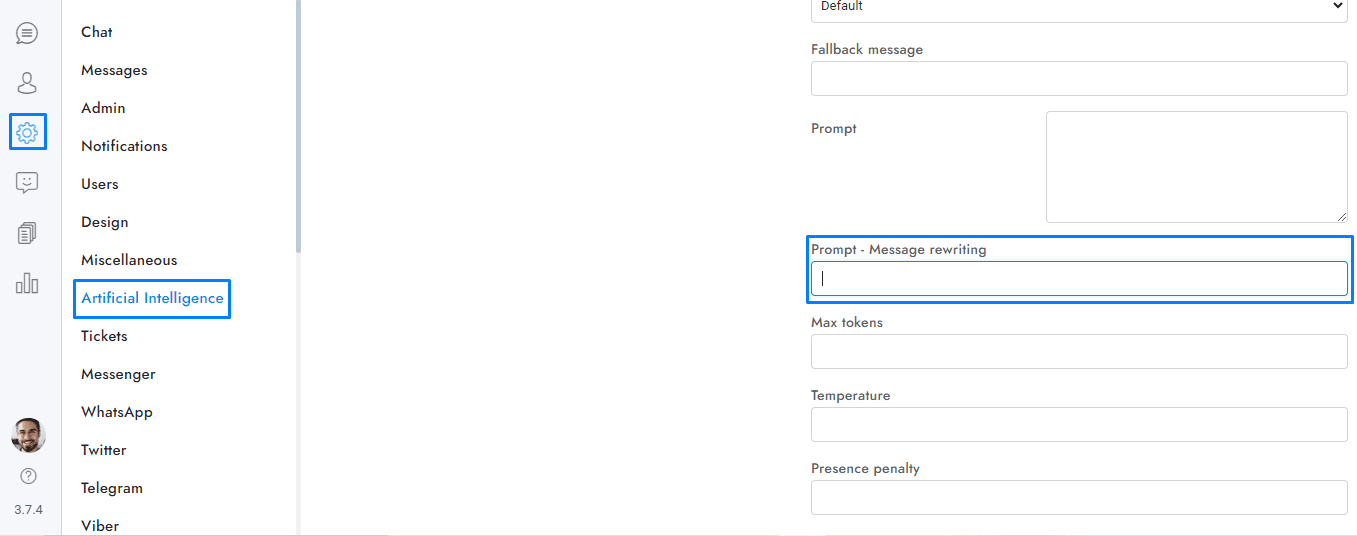This screenshot has width=1357, height=536.
Task: Click the agent profile avatar photo
Action: click(28, 435)
